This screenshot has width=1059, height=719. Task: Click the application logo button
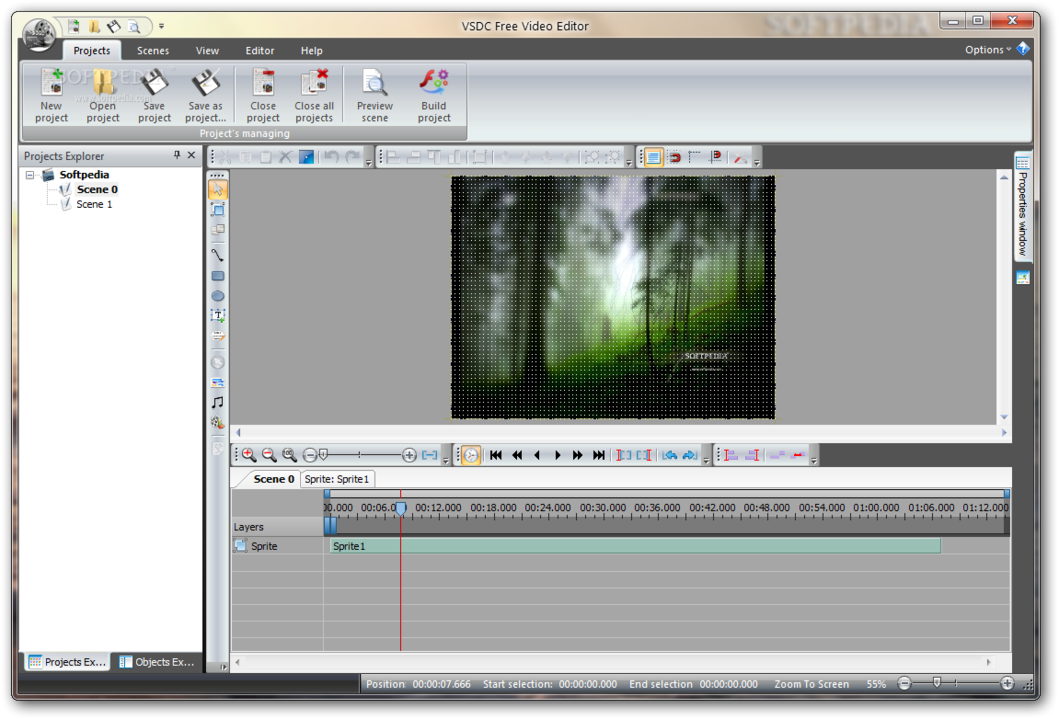tap(39, 33)
